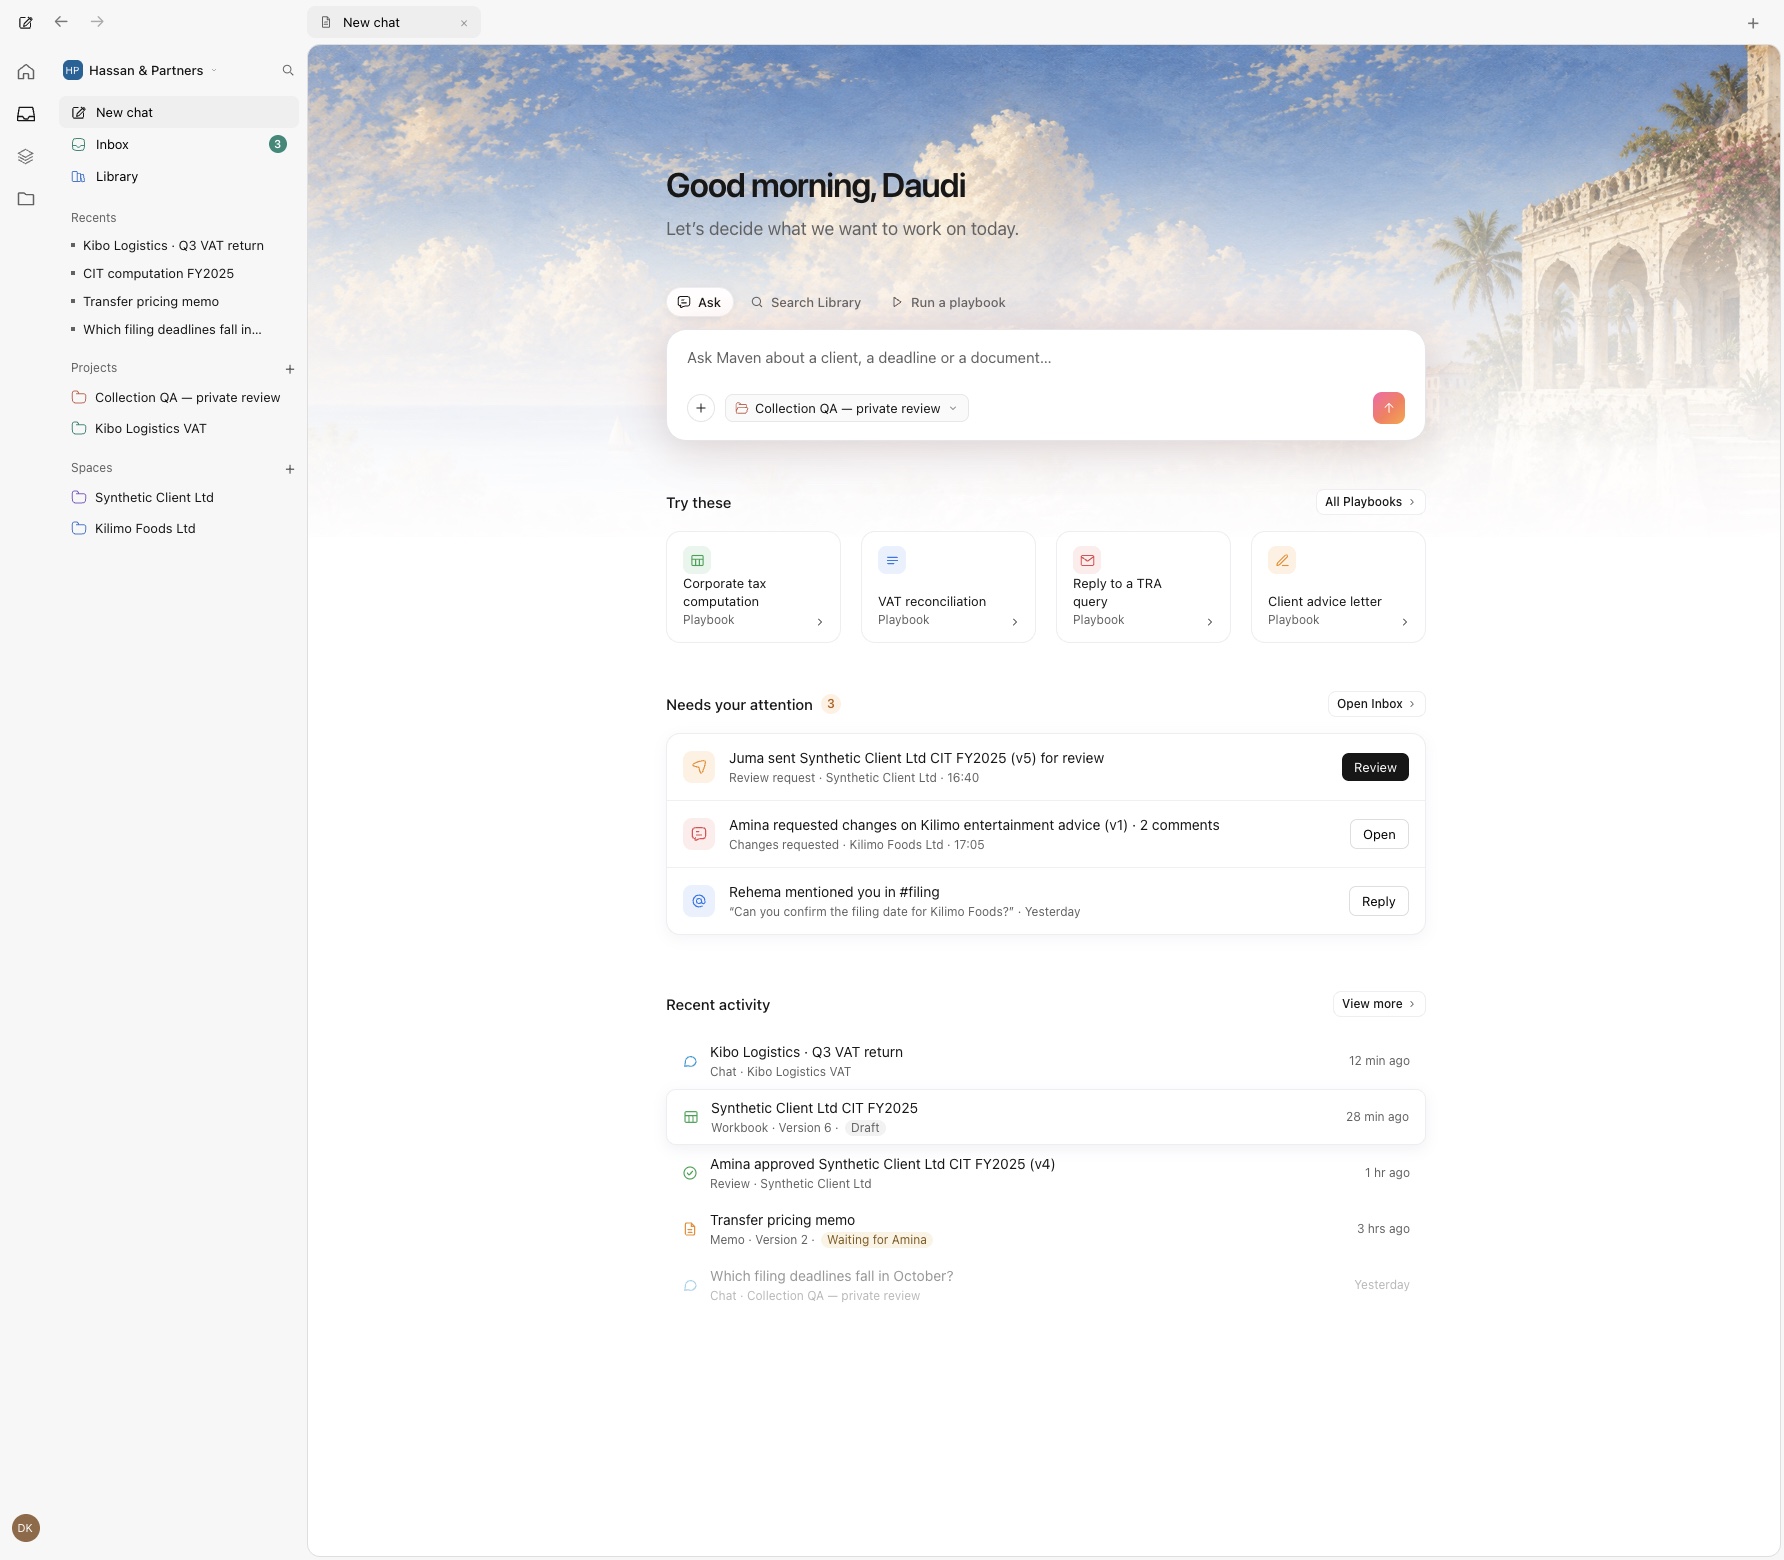Click the Review button for Juma's request

tap(1375, 767)
